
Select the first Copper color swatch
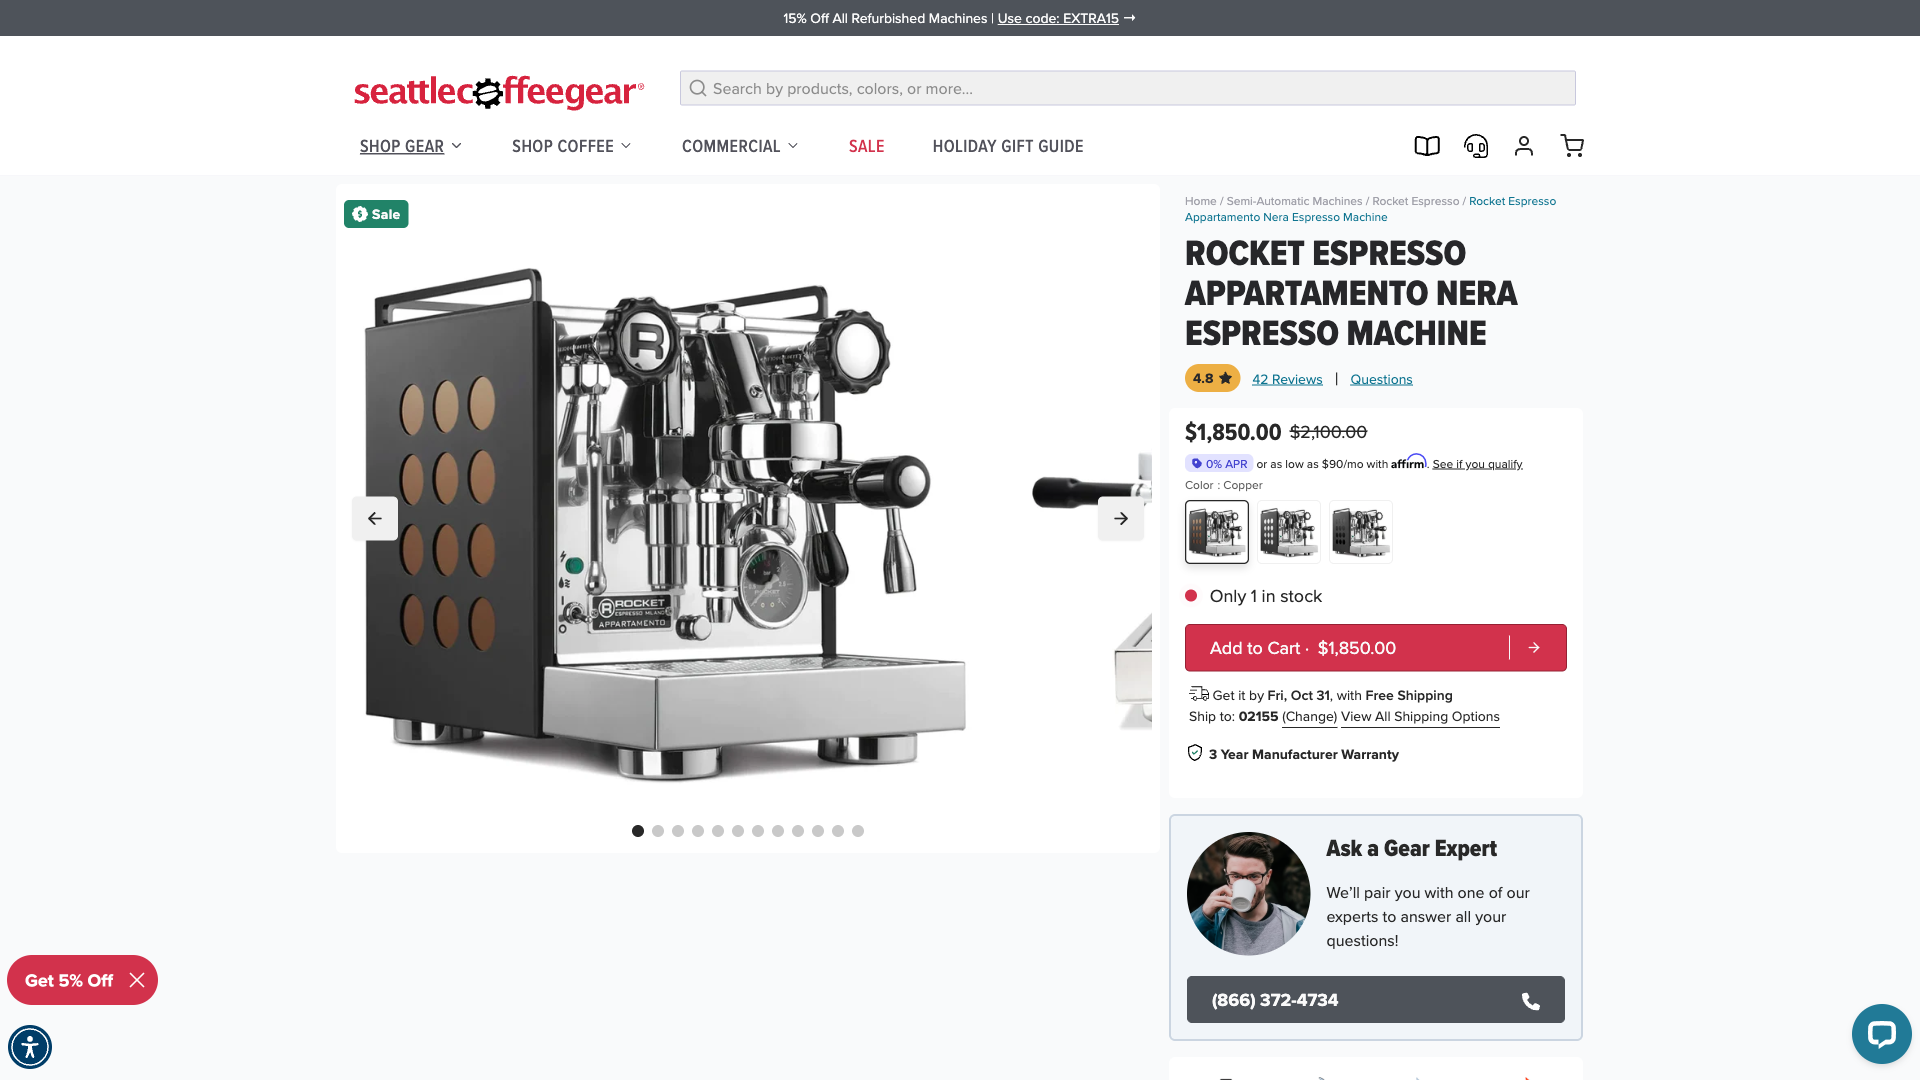(1217, 532)
